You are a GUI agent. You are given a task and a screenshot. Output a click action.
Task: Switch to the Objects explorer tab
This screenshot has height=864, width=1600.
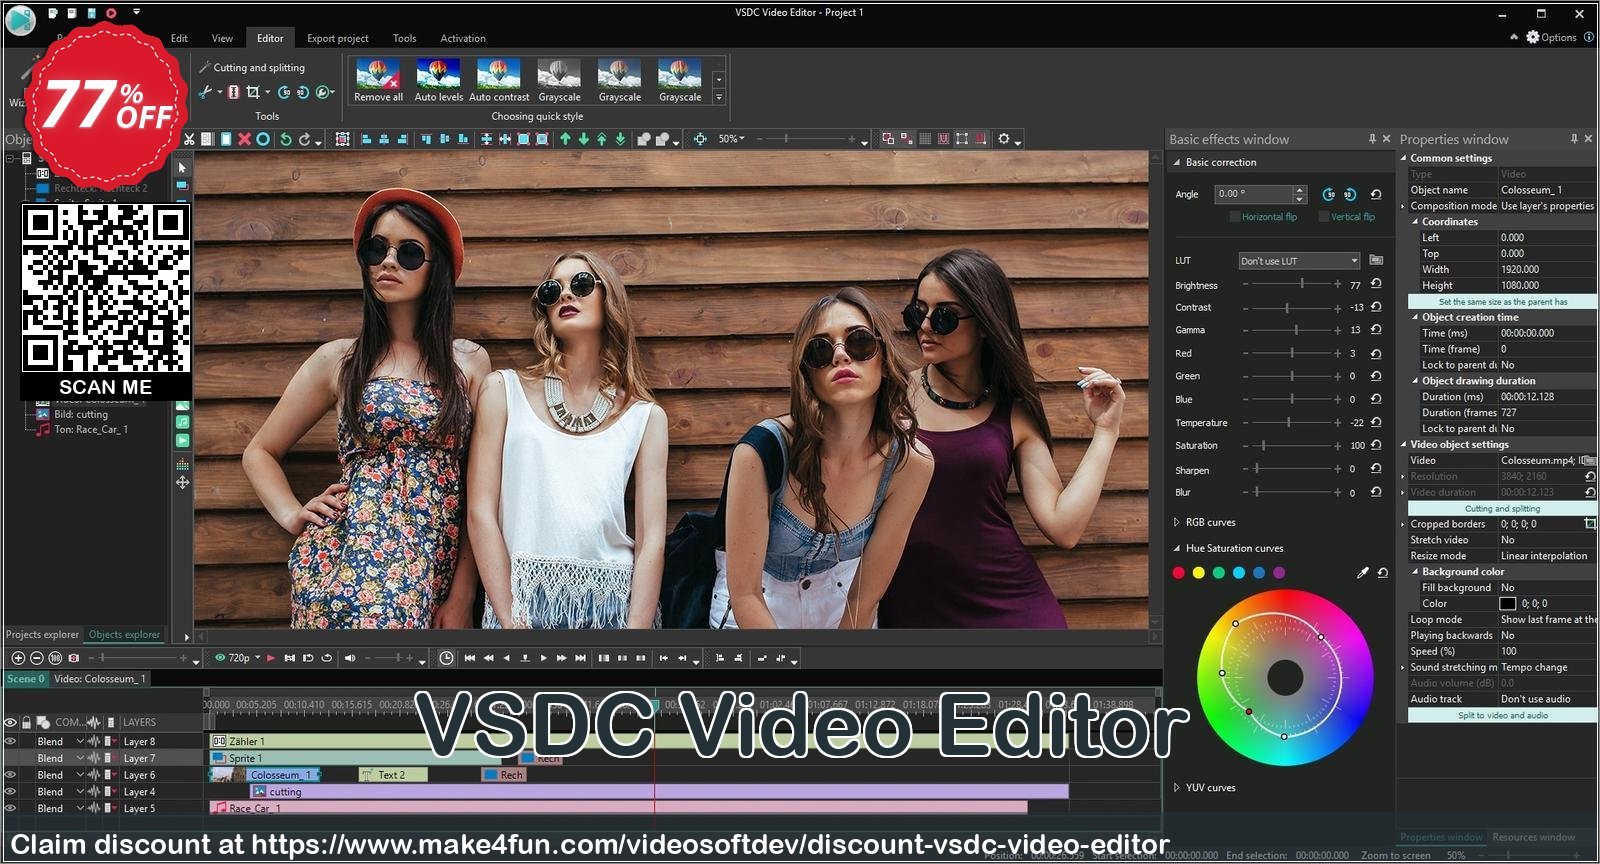pos(124,634)
